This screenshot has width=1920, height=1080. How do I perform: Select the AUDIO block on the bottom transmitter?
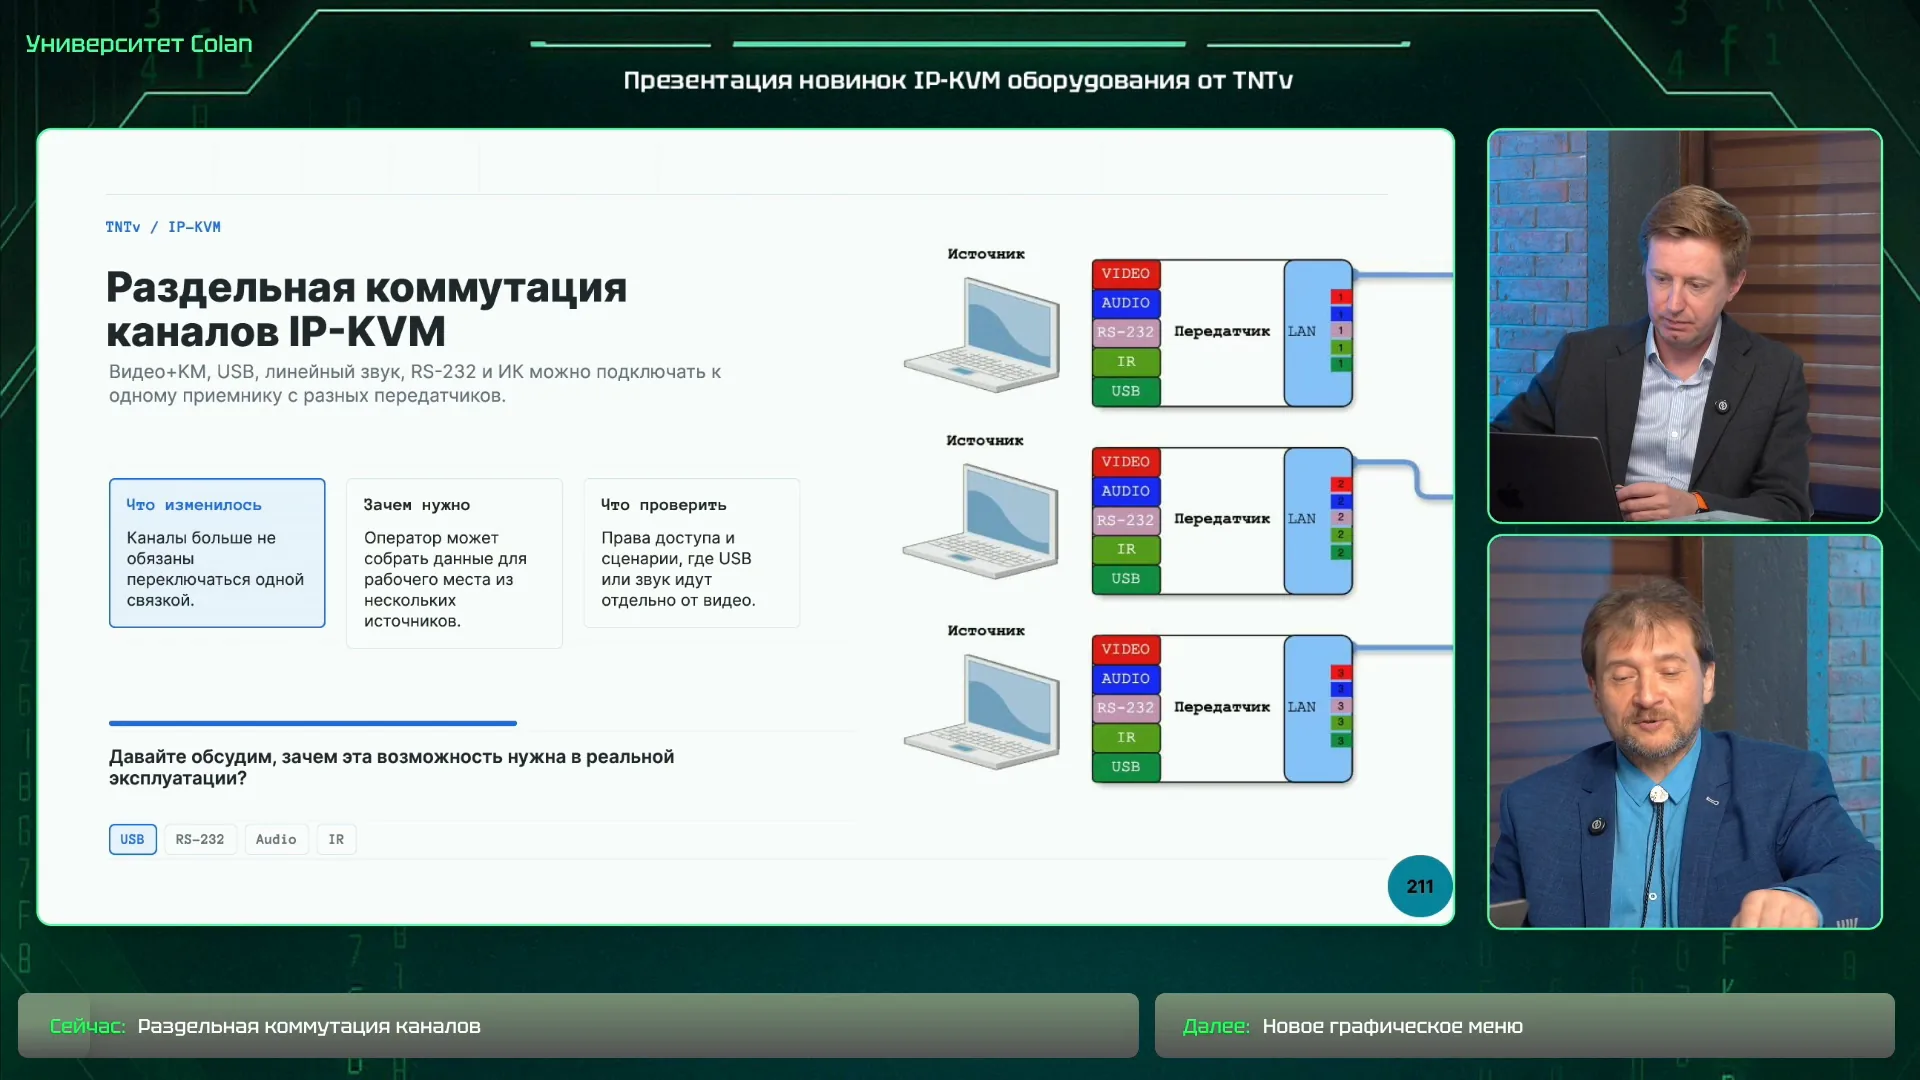click(x=1126, y=679)
